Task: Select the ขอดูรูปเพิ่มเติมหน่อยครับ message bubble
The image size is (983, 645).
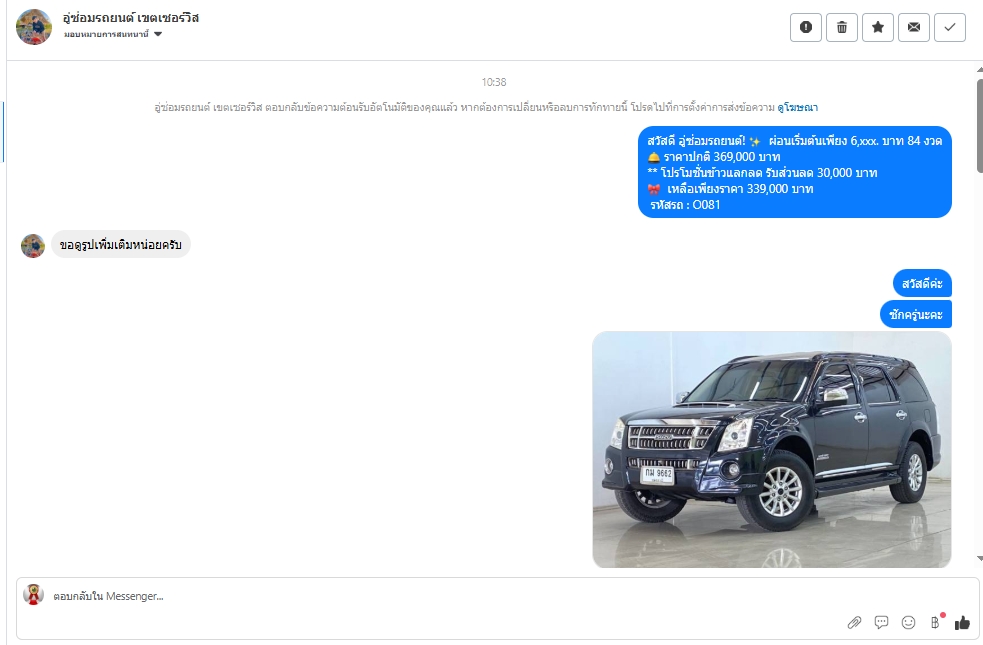Action: pos(120,244)
